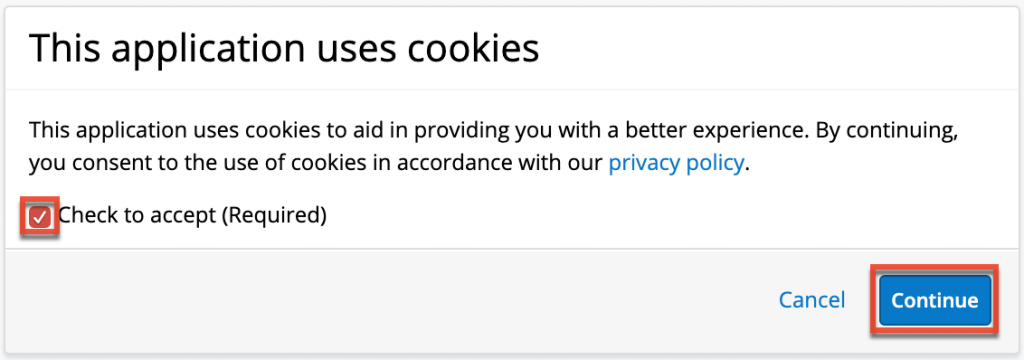Click the "This application uses cookies" heading
Screen dimensions: 1024x360
coord(284,48)
